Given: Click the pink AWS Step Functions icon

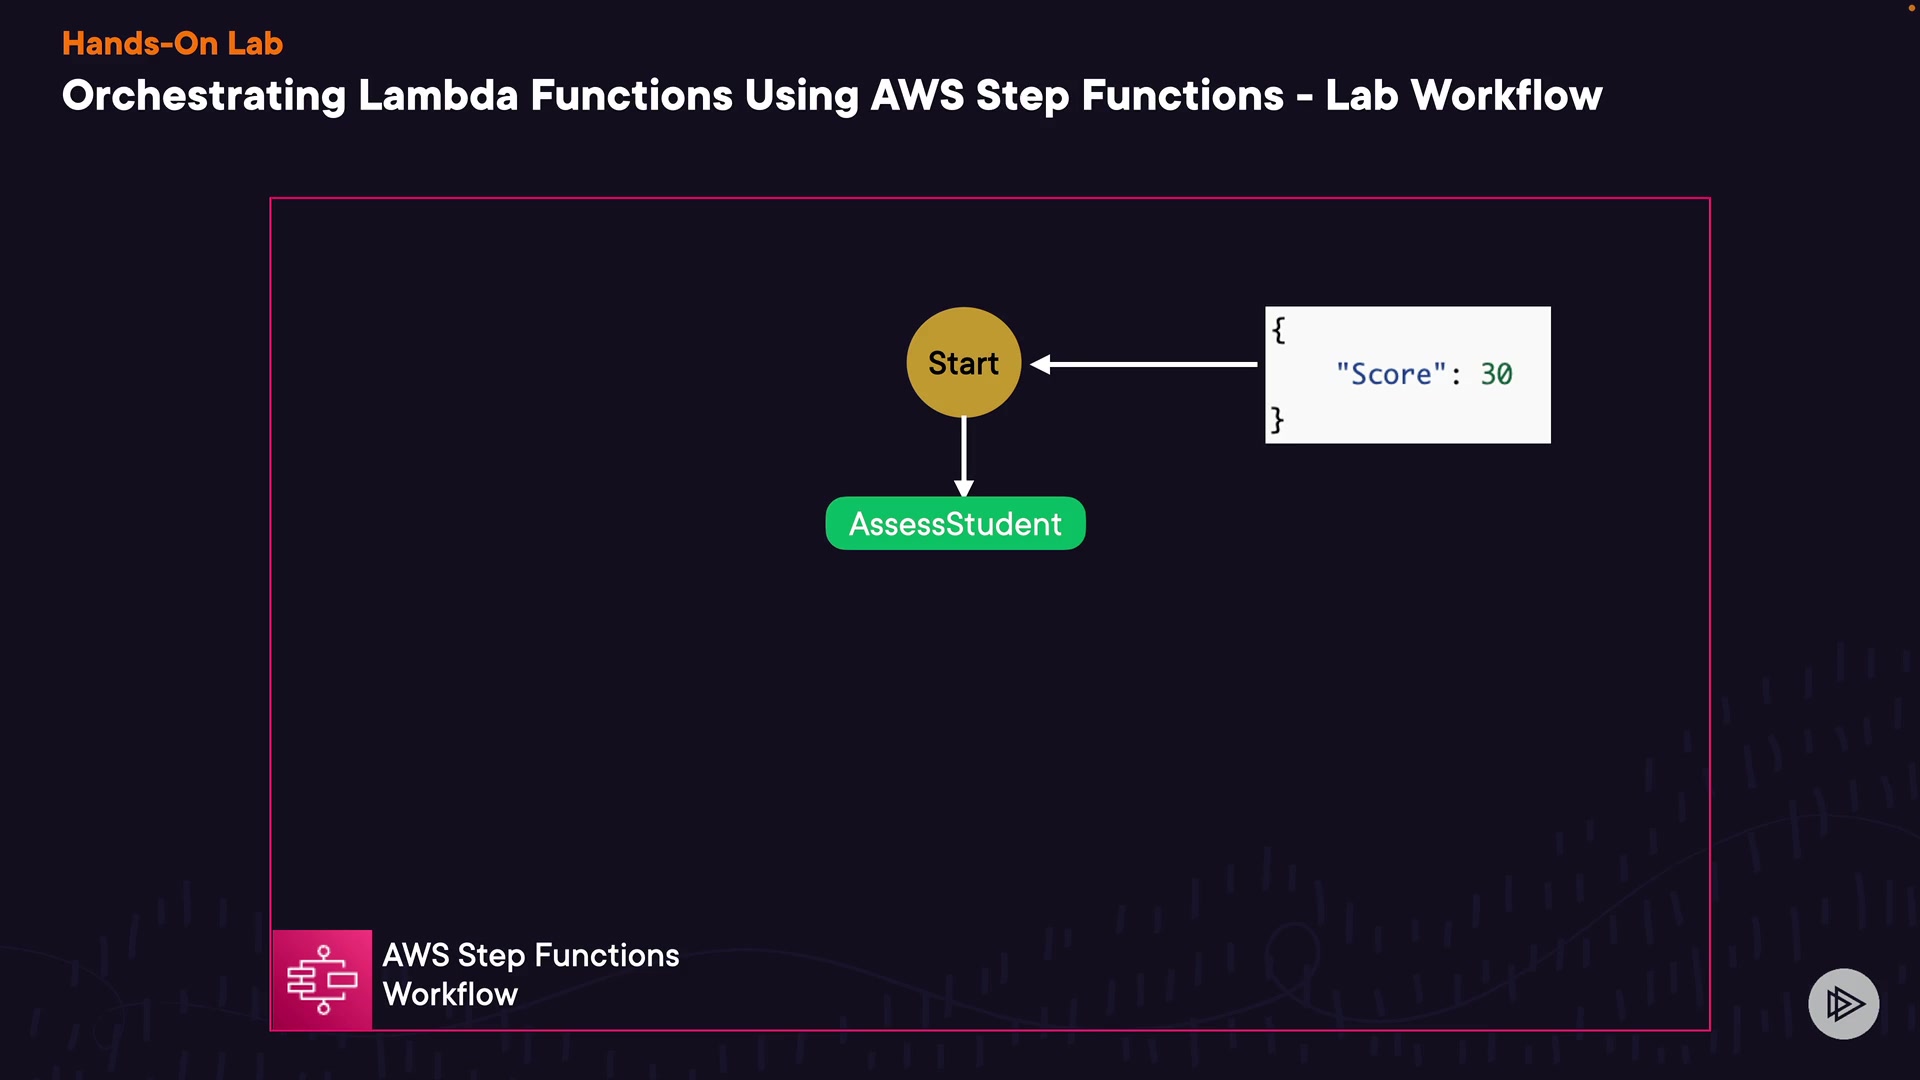Looking at the screenshot, I should 322,980.
